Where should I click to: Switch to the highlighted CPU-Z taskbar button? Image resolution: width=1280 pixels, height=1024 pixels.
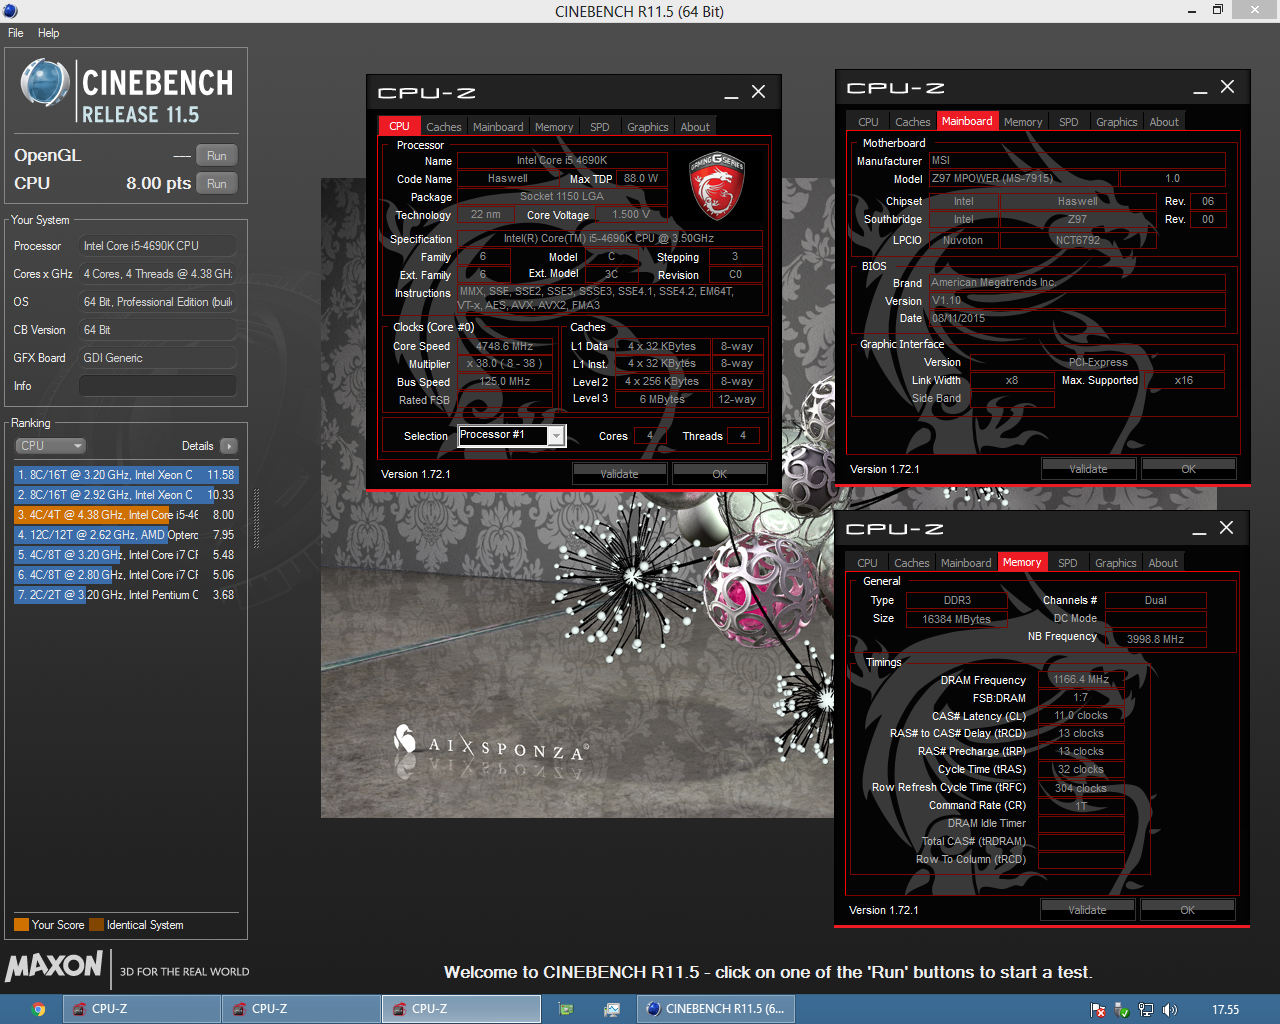(x=462, y=1009)
